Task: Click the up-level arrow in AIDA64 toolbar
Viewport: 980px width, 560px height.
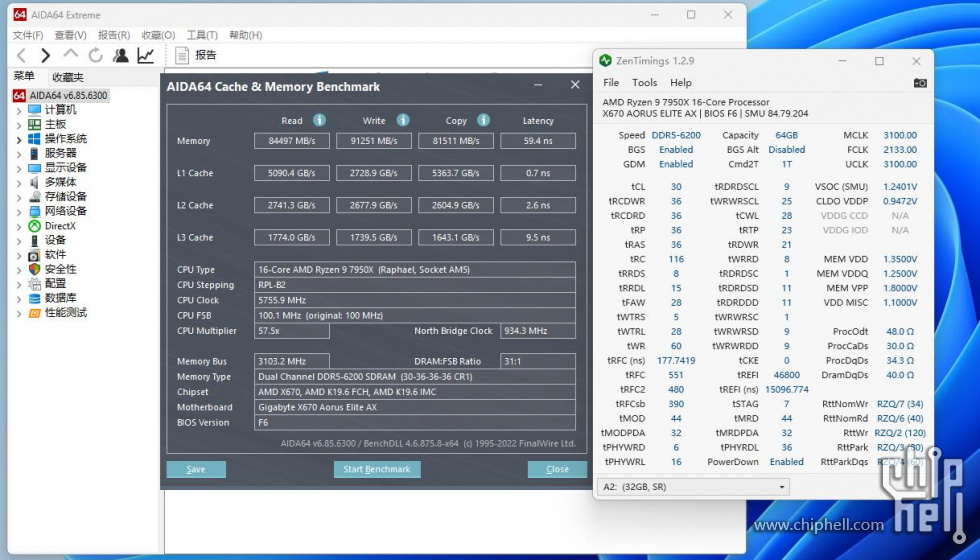Action: [71, 54]
